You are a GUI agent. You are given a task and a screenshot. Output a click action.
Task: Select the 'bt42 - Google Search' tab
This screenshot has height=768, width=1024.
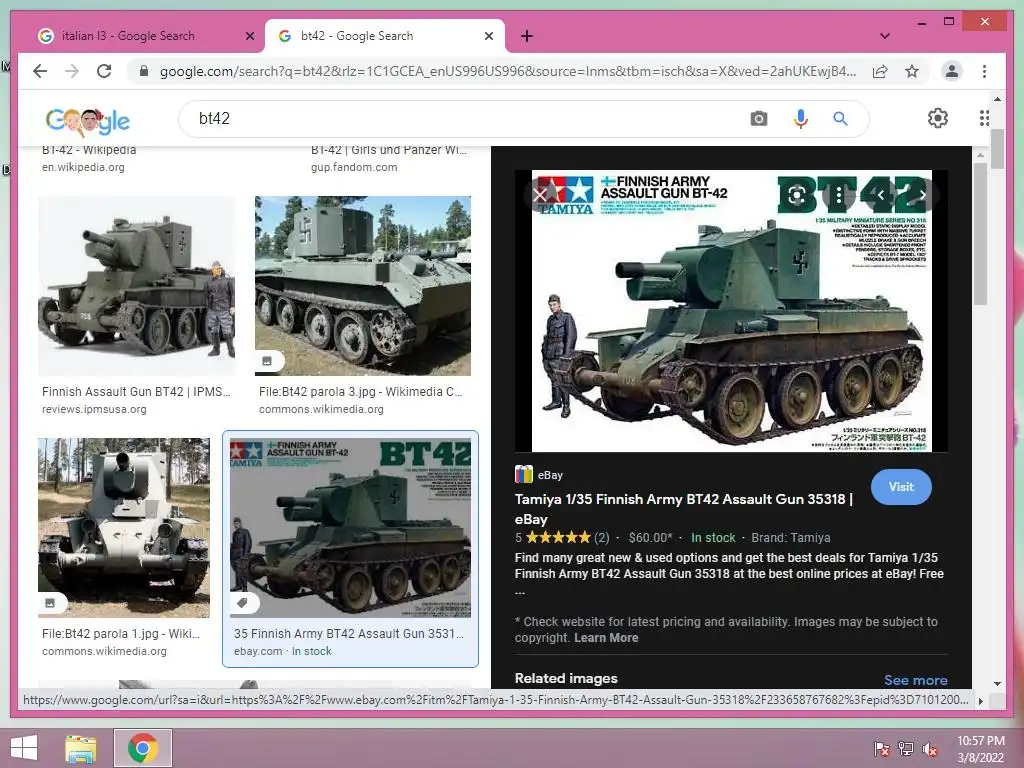358,36
